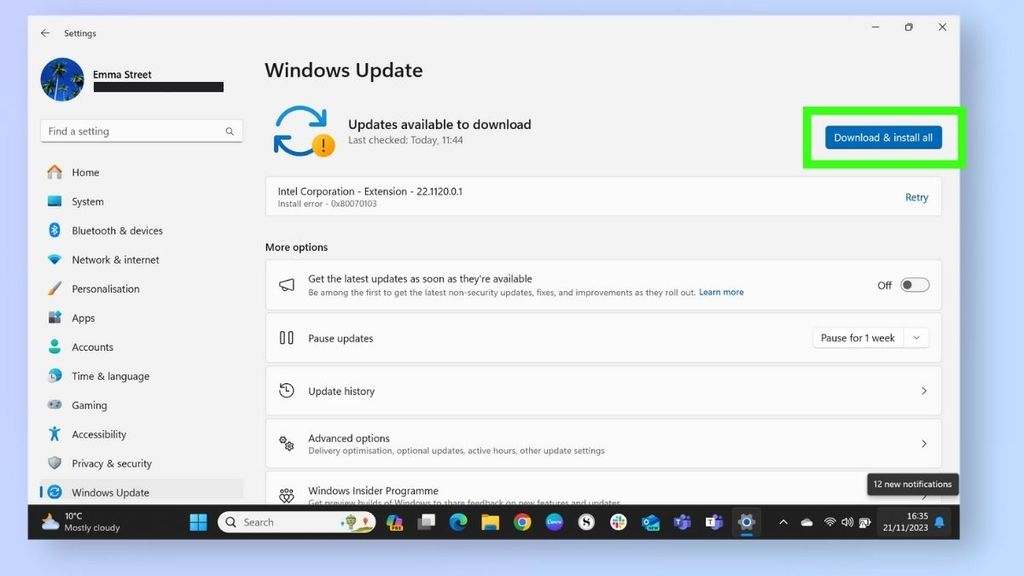Open Canva from the taskbar
Screen dimensions: 1024x576
[553, 522]
